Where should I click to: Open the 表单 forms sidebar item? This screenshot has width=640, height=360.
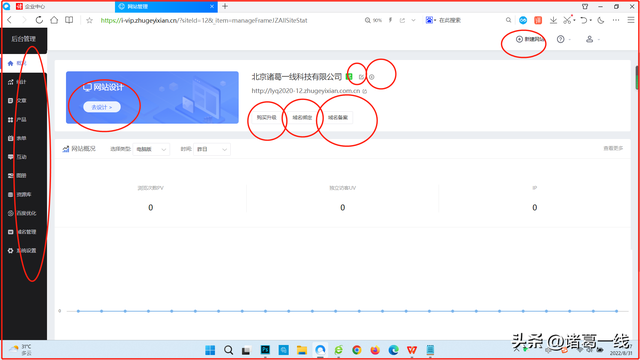(23, 138)
